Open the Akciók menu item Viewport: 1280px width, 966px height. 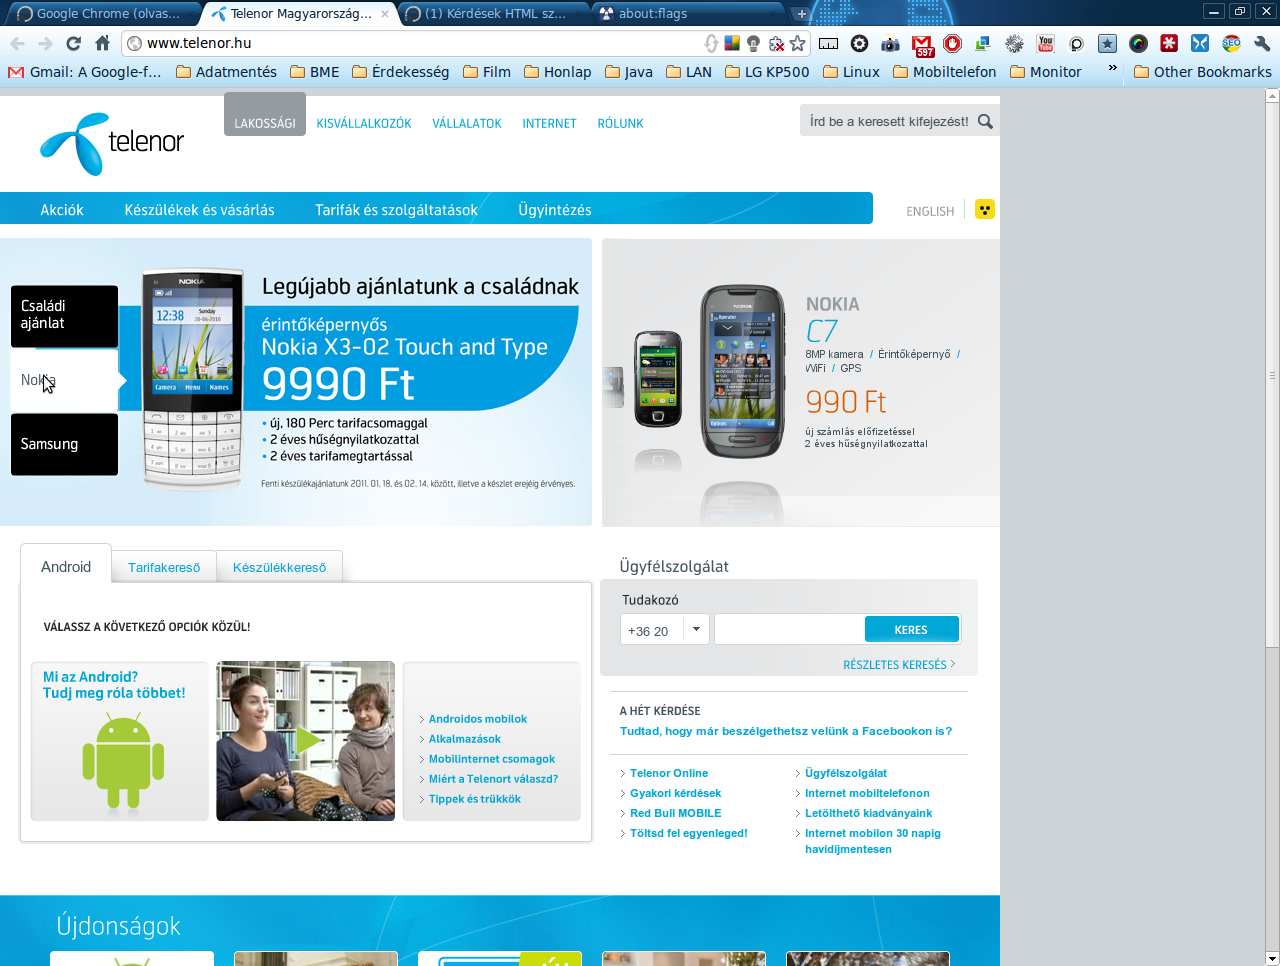[x=62, y=210]
